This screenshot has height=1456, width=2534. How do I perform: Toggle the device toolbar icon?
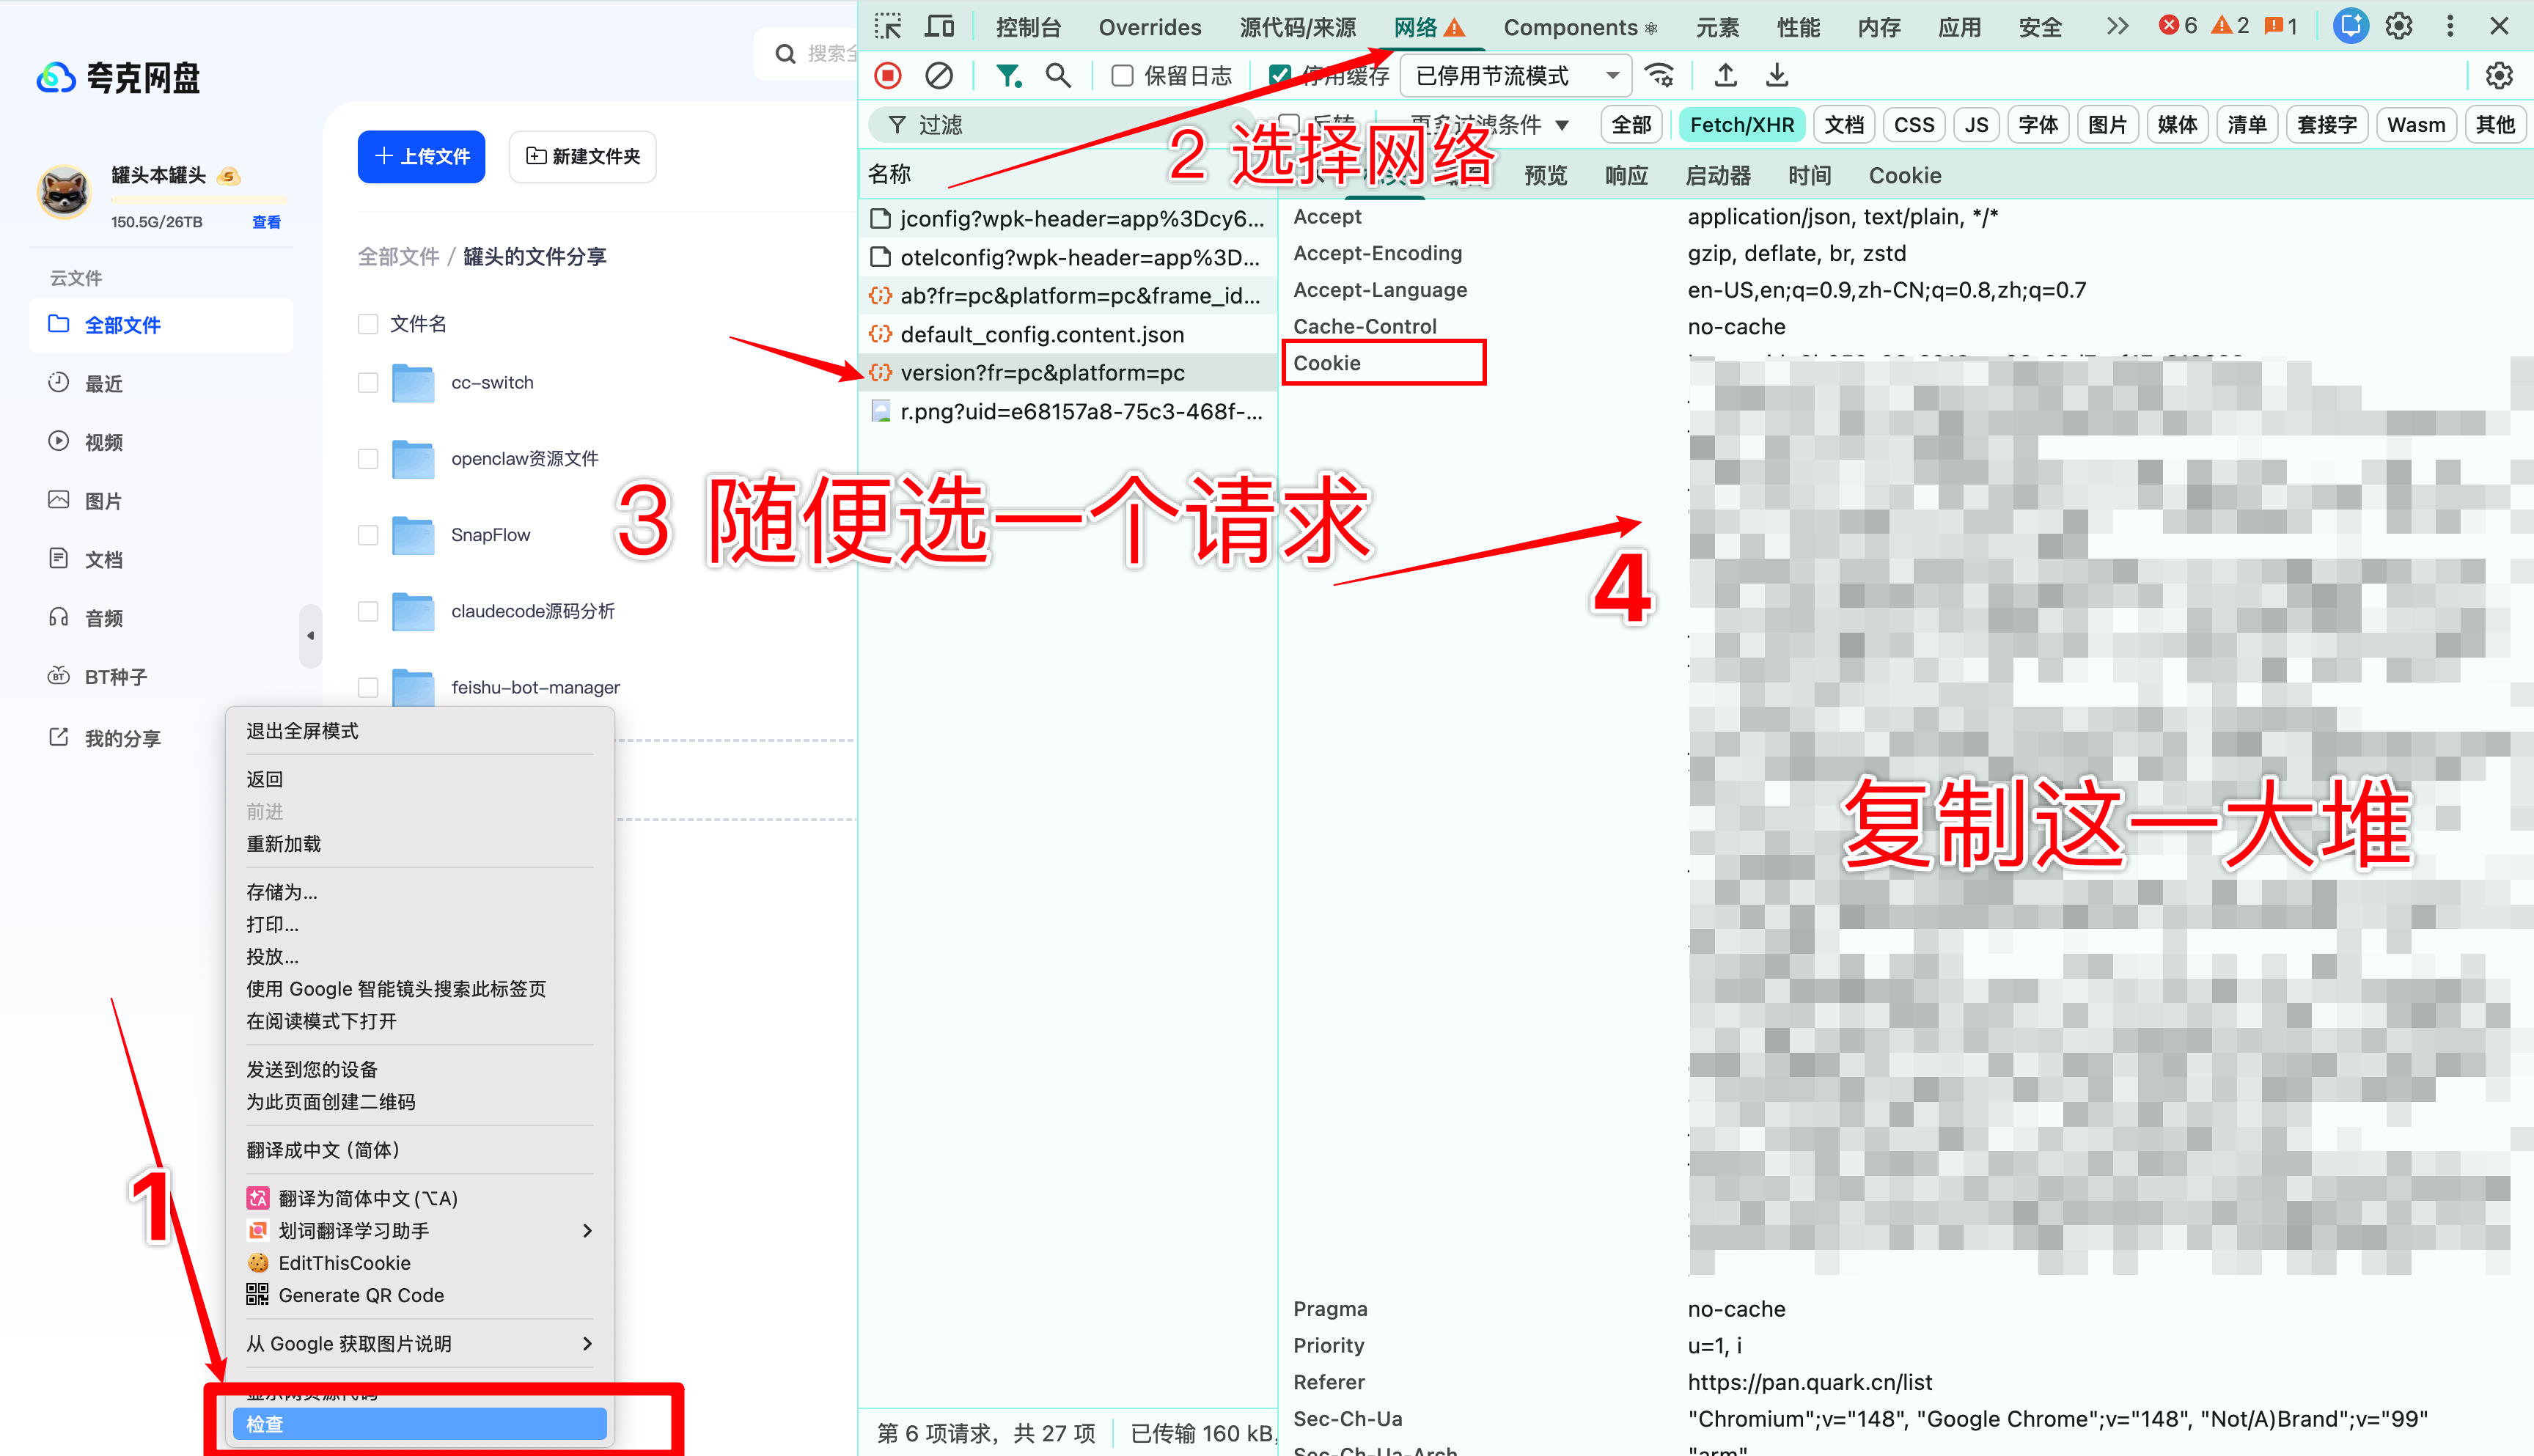pyautogui.click(x=939, y=26)
